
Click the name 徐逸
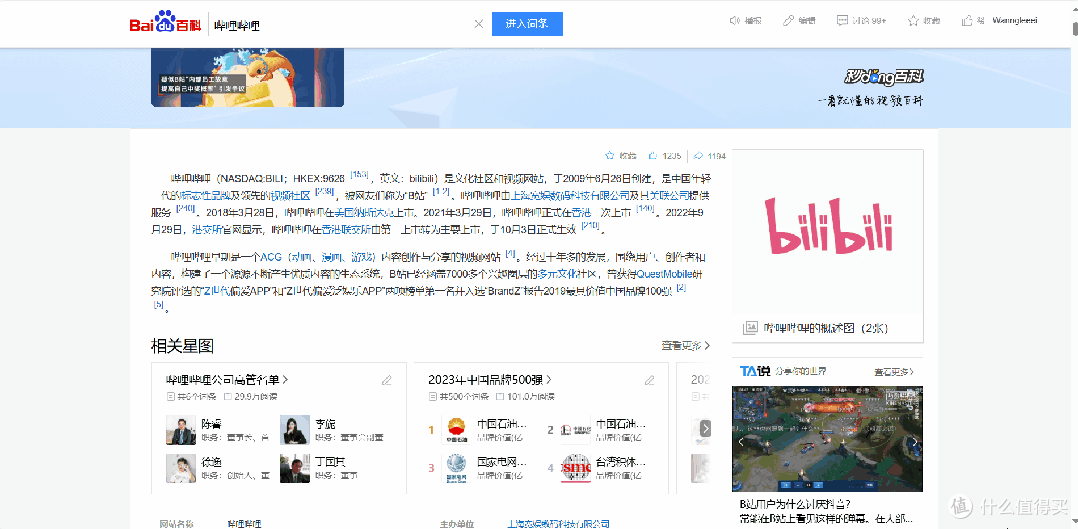point(211,462)
